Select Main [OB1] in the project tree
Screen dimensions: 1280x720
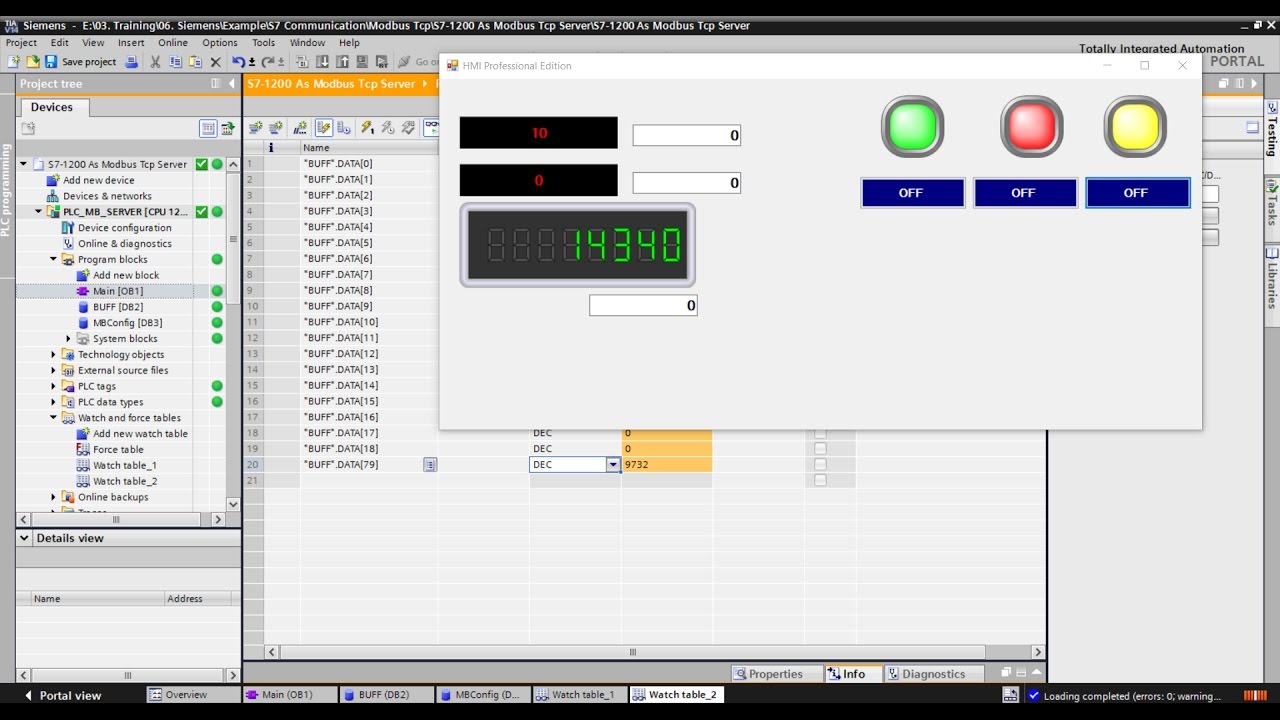pos(117,291)
